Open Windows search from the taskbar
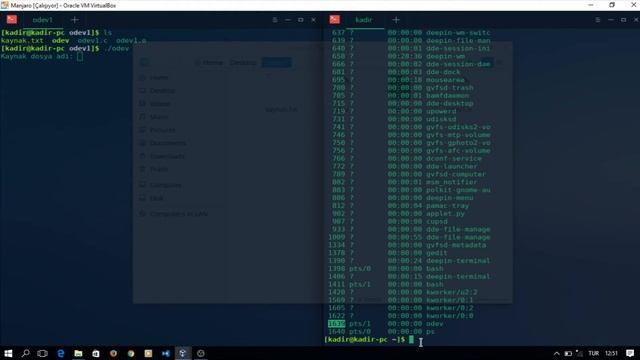The height and width of the screenshot is (360, 640). tap(25, 353)
